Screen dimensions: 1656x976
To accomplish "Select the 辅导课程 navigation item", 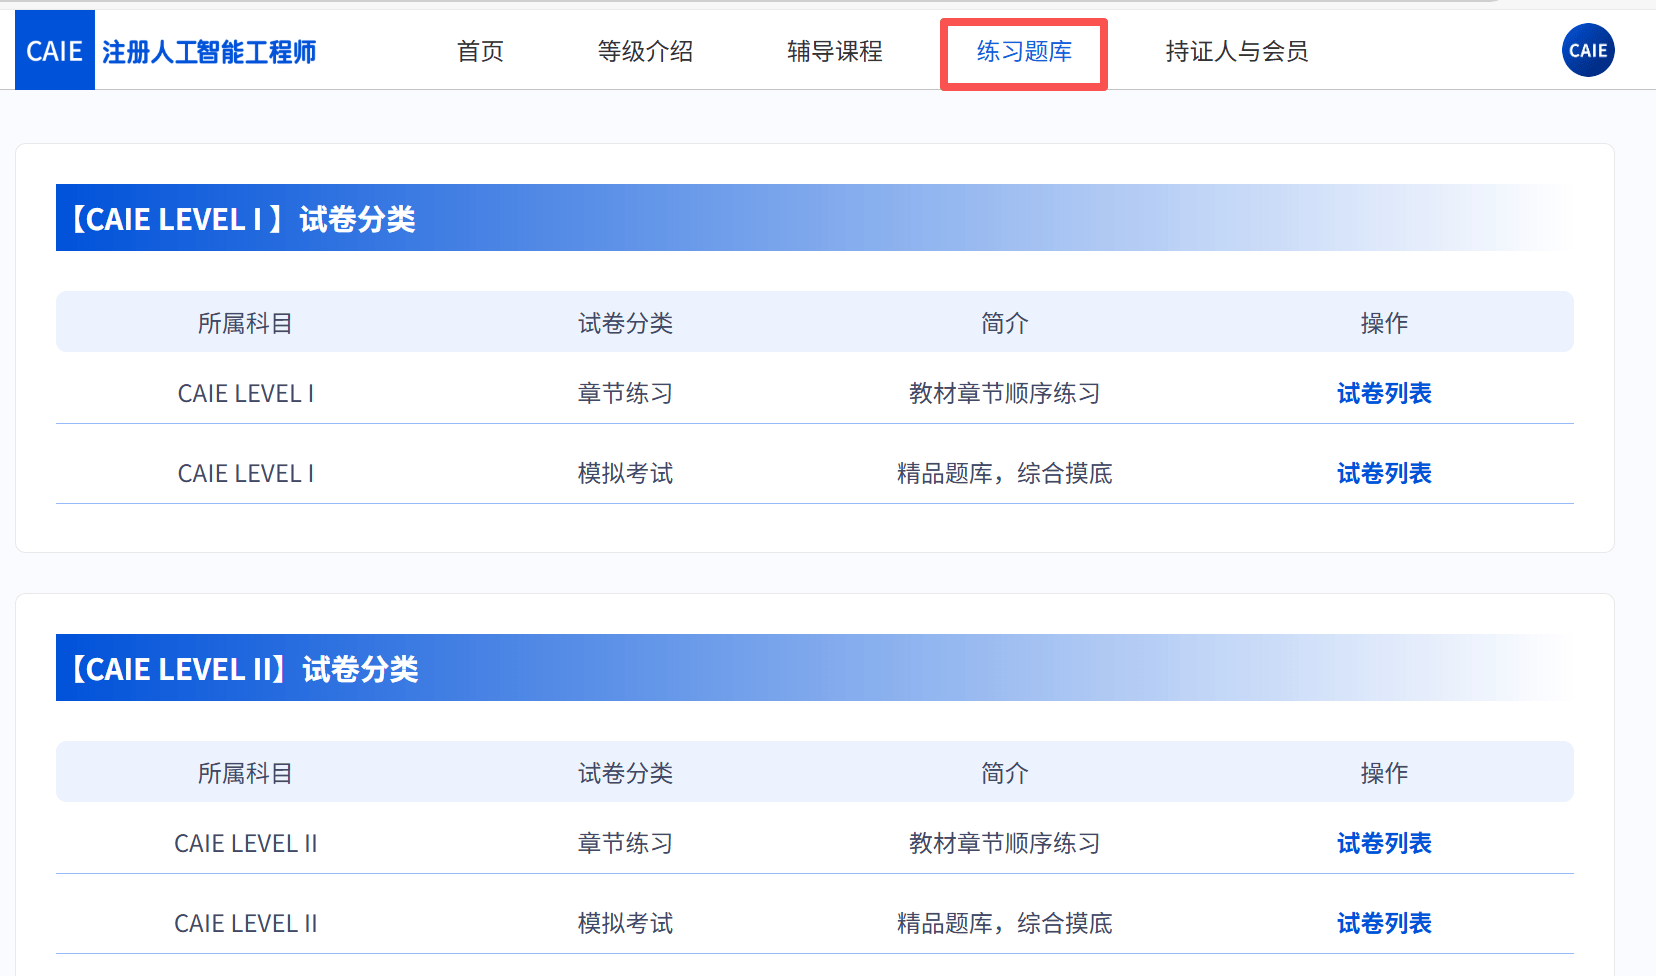I will tap(834, 52).
